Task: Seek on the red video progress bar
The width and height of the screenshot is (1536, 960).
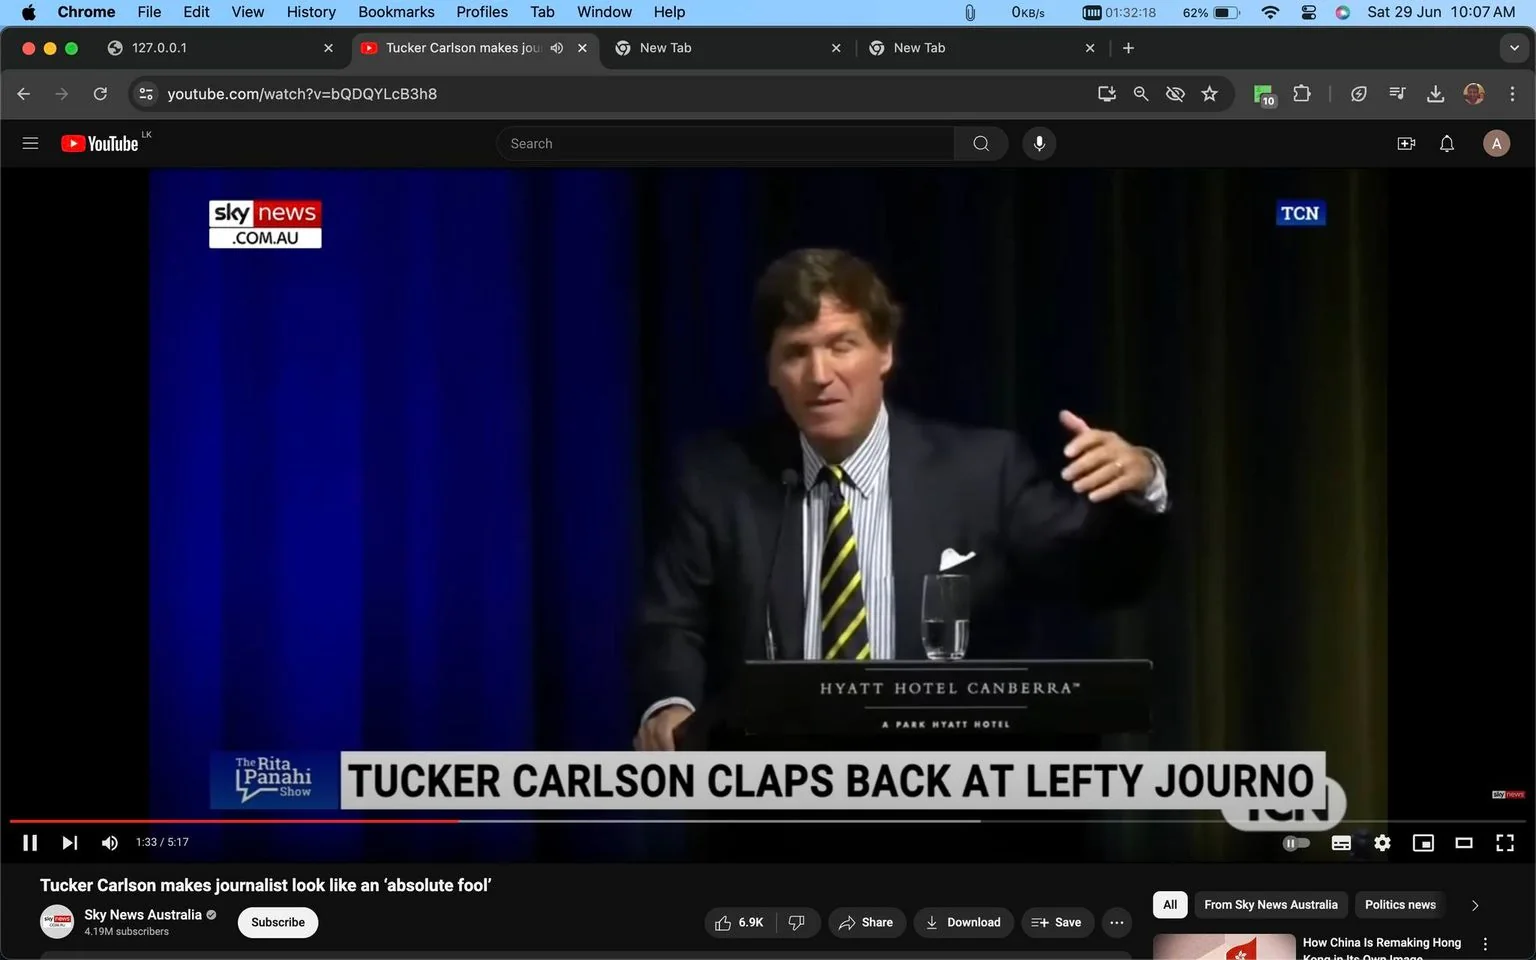Action: click(234, 821)
